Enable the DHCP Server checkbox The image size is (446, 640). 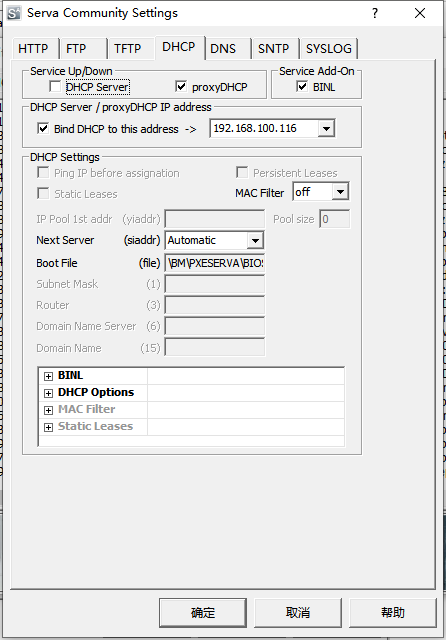(x=55, y=87)
